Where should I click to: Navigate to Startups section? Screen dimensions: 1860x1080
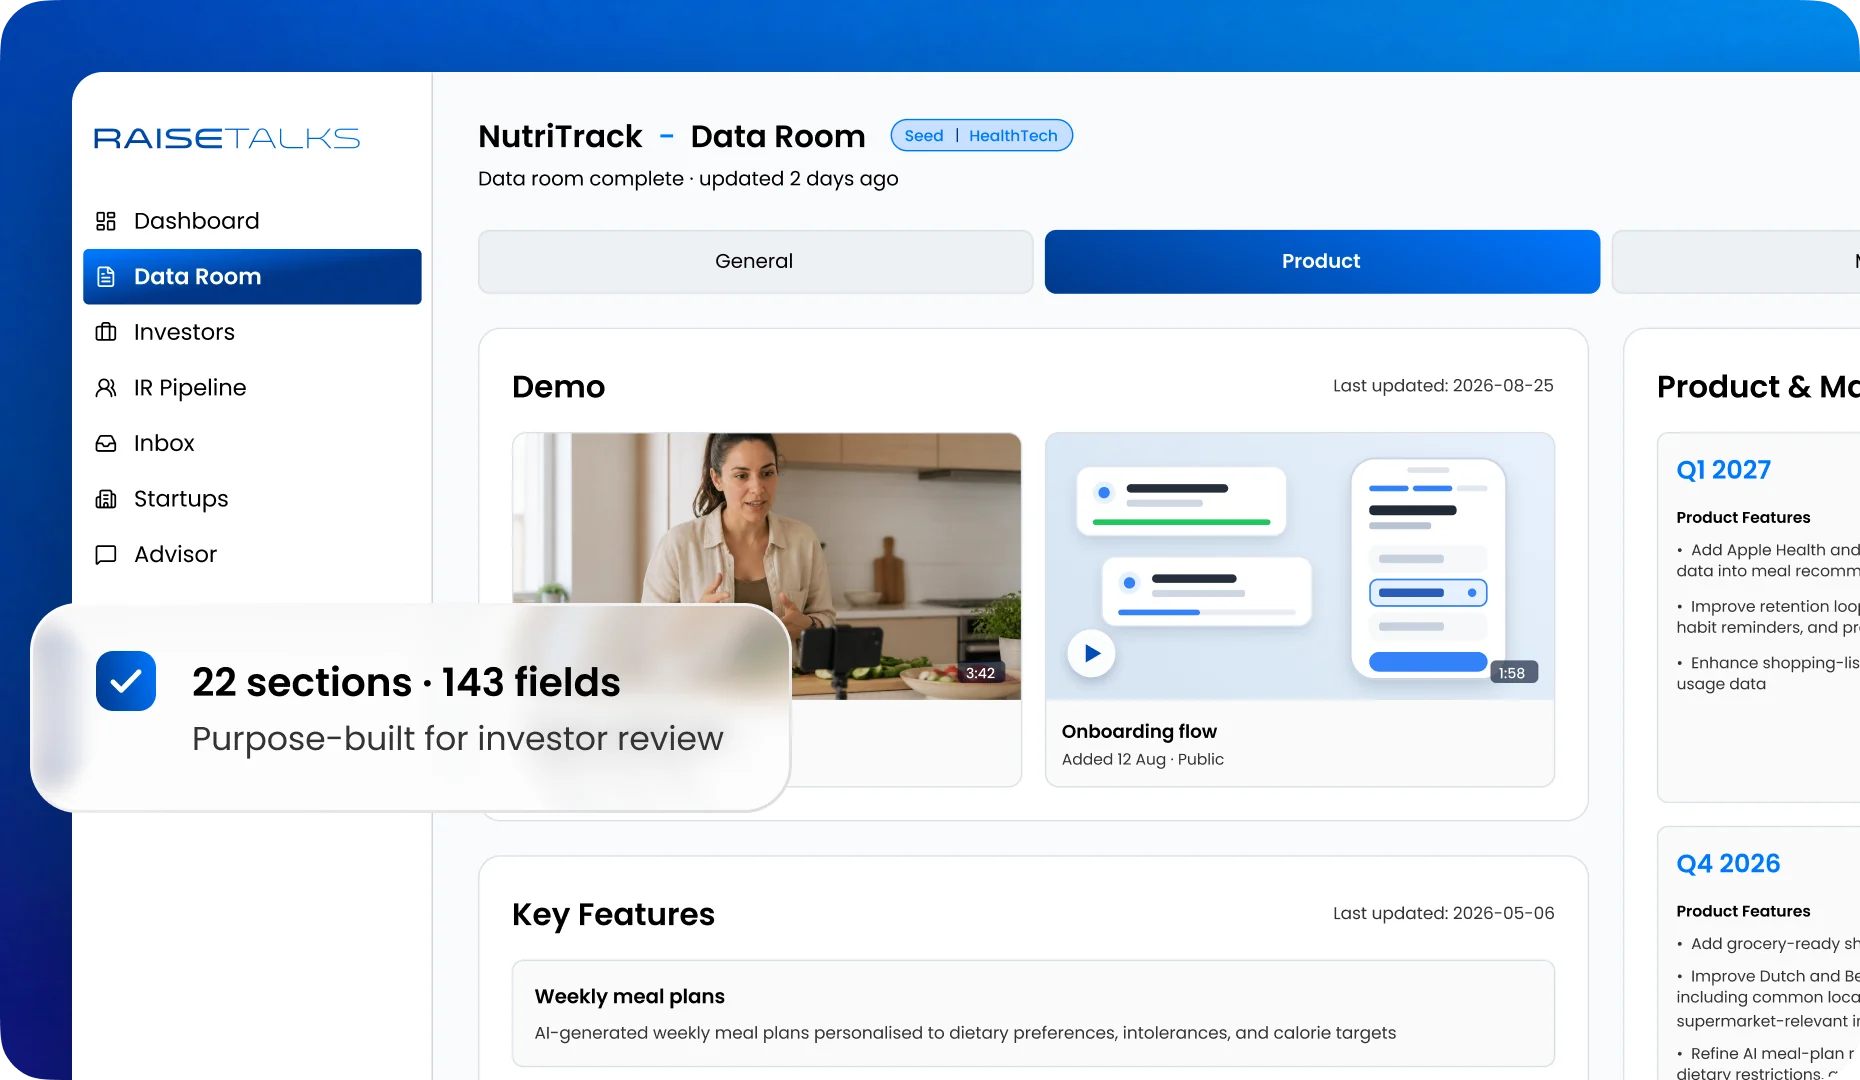pos(252,499)
